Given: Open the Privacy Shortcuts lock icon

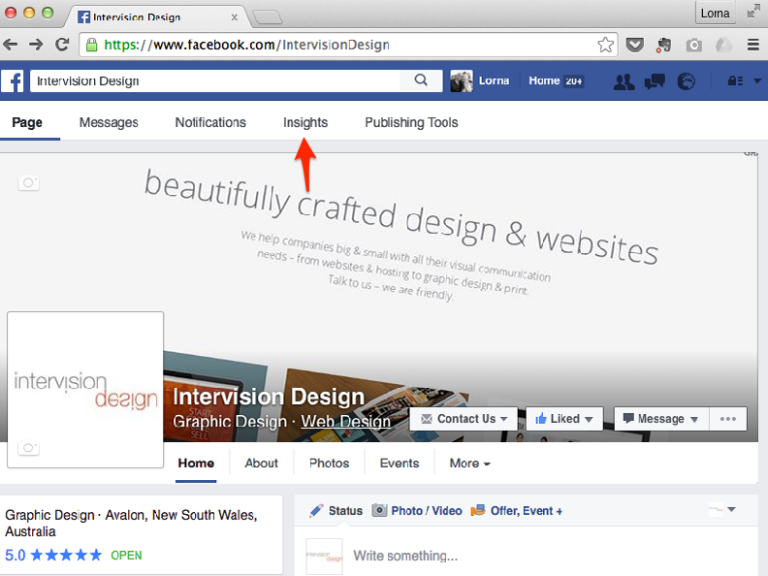Looking at the screenshot, I should click(x=735, y=81).
